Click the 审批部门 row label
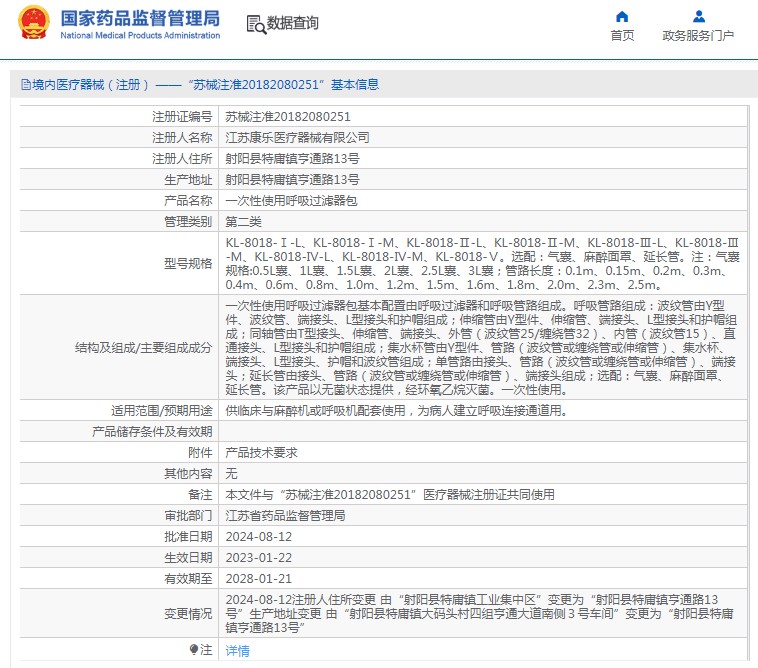 pyautogui.click(x=188, y=516)
